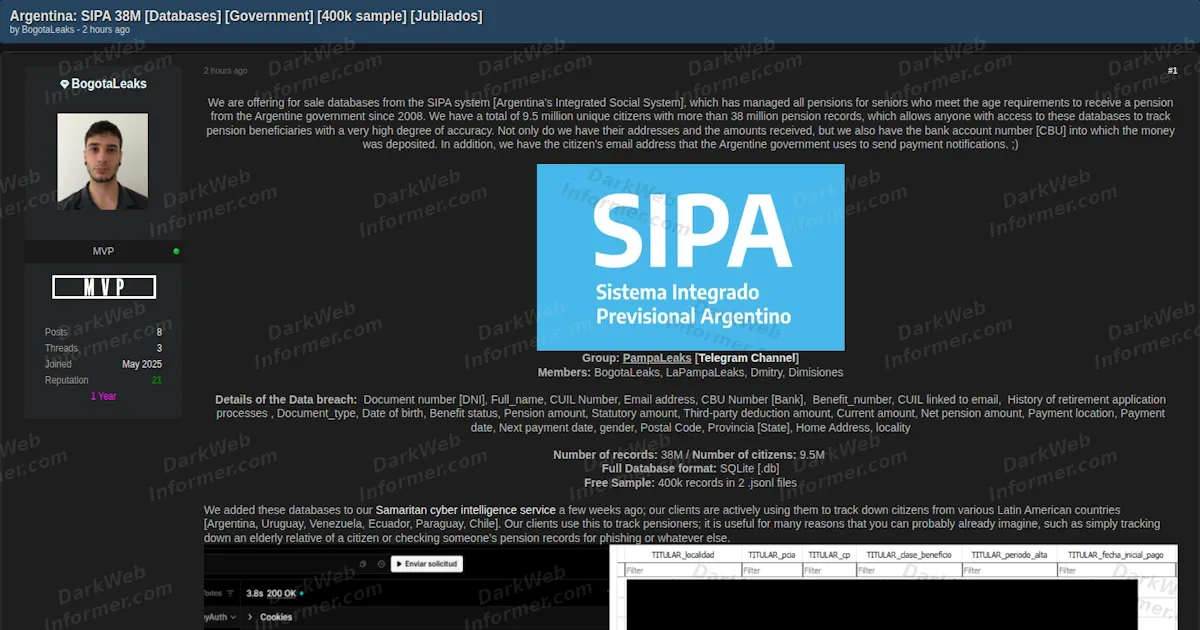The width and height of the screenshot is (1200, 630).
Task: Click the thread title 'Argentina: SIPA 38M'
Action: 74,15
